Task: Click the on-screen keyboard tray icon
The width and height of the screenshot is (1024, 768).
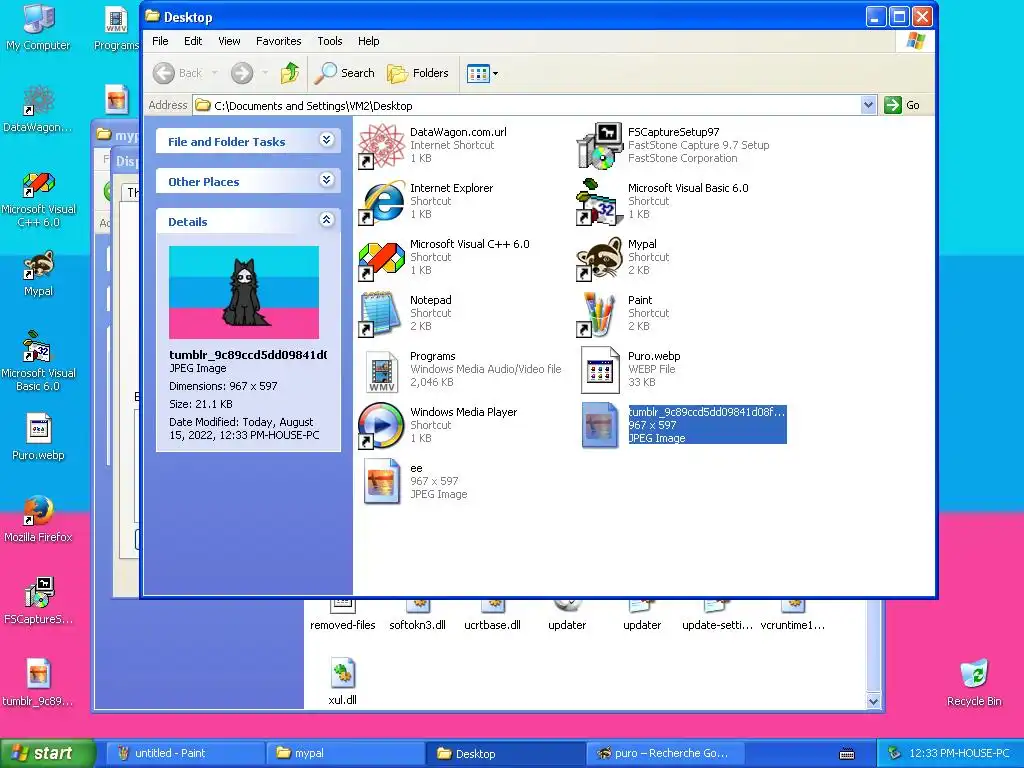Action: 847,754
